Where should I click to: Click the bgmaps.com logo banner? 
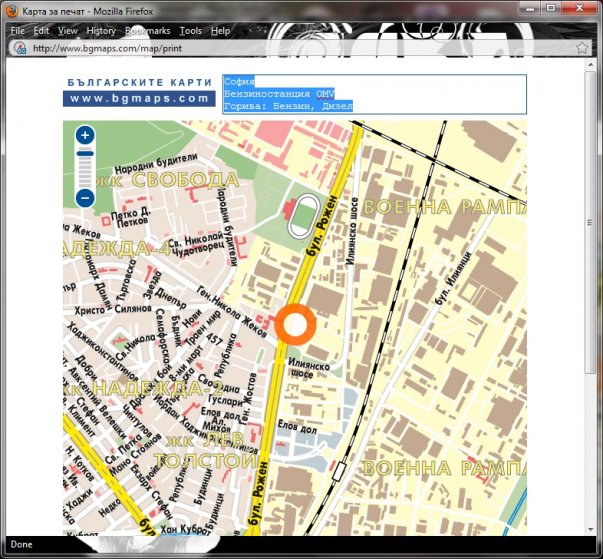pyautogui.click(x=139, y=91)
